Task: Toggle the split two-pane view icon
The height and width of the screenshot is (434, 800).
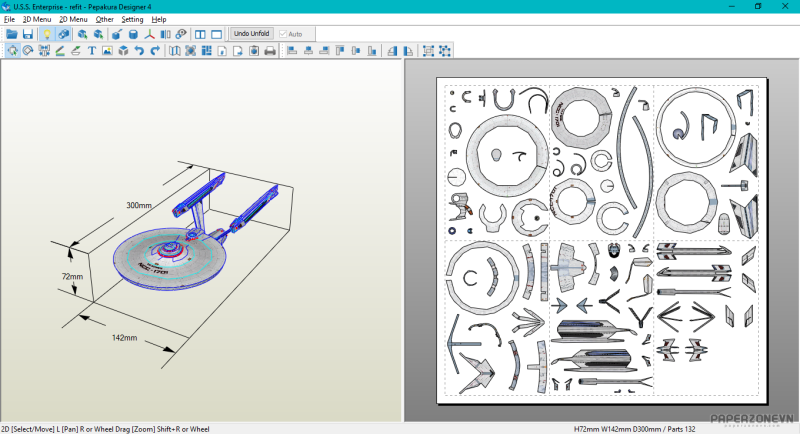Action: coord(200,34)
